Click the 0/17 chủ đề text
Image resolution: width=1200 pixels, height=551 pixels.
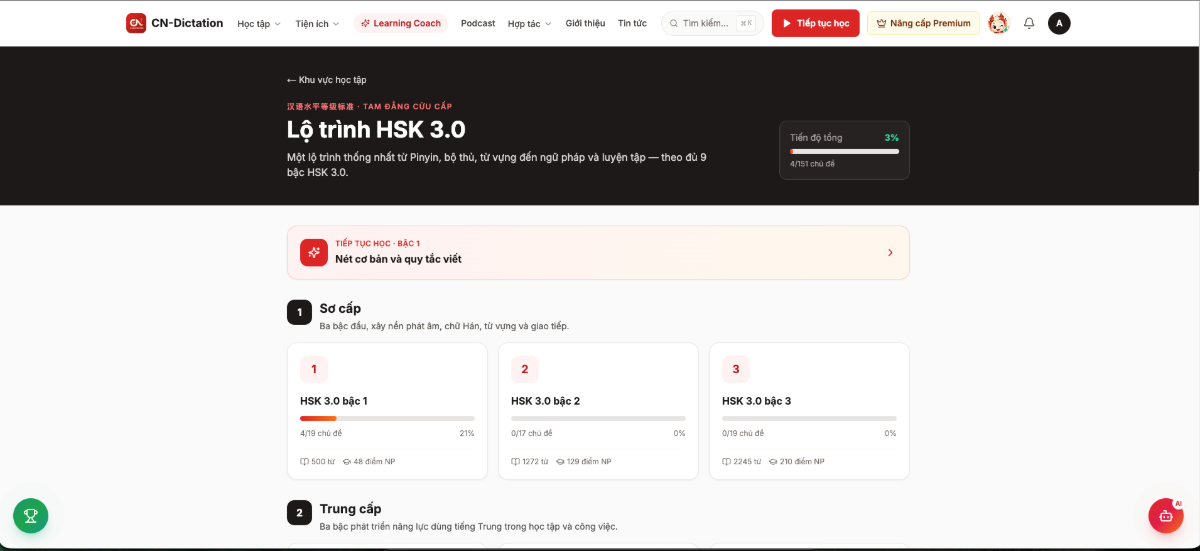[531, 433]
